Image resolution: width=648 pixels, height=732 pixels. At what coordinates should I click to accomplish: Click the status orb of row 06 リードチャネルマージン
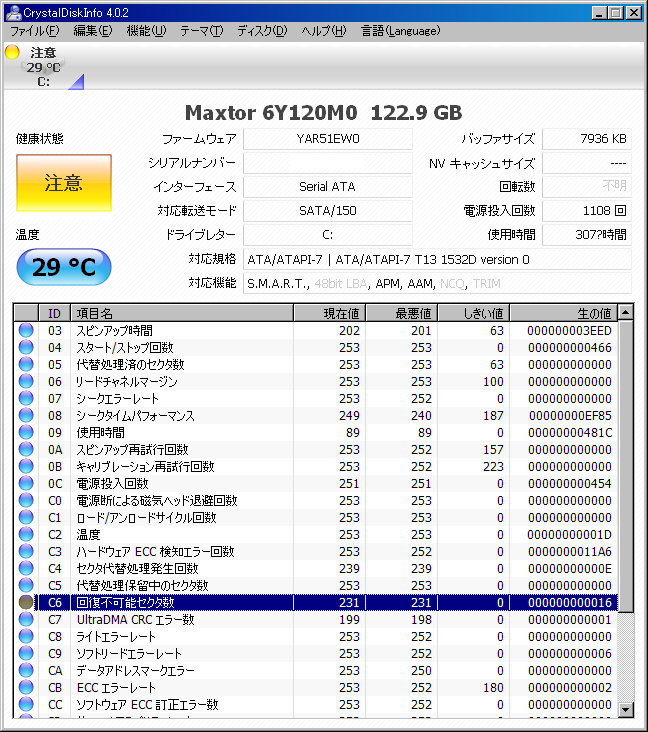pyautogui.click(x=26, y=381)
